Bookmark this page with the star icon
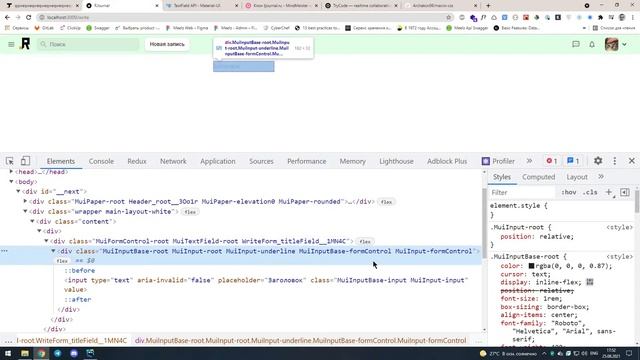 pyautogui.click(x=449, y=17)
